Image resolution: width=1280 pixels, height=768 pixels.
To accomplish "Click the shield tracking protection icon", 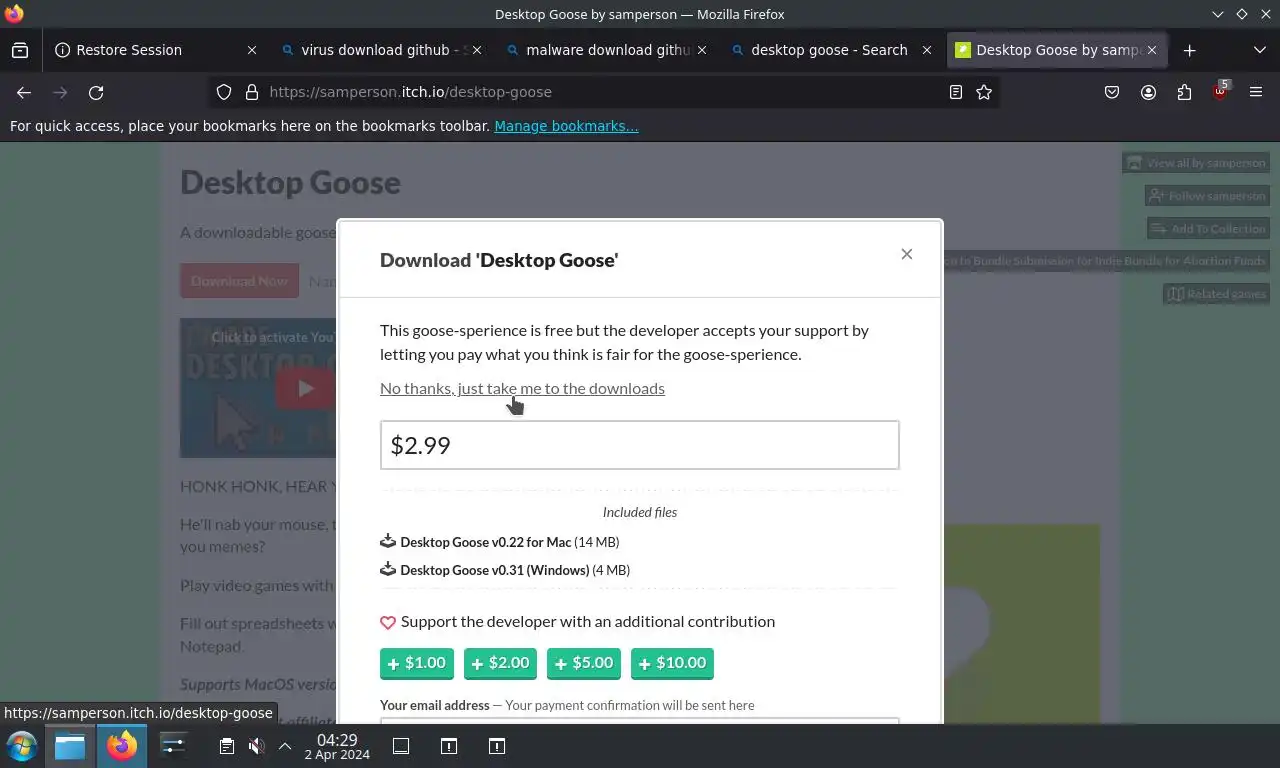I will click(x=224, y=92).
